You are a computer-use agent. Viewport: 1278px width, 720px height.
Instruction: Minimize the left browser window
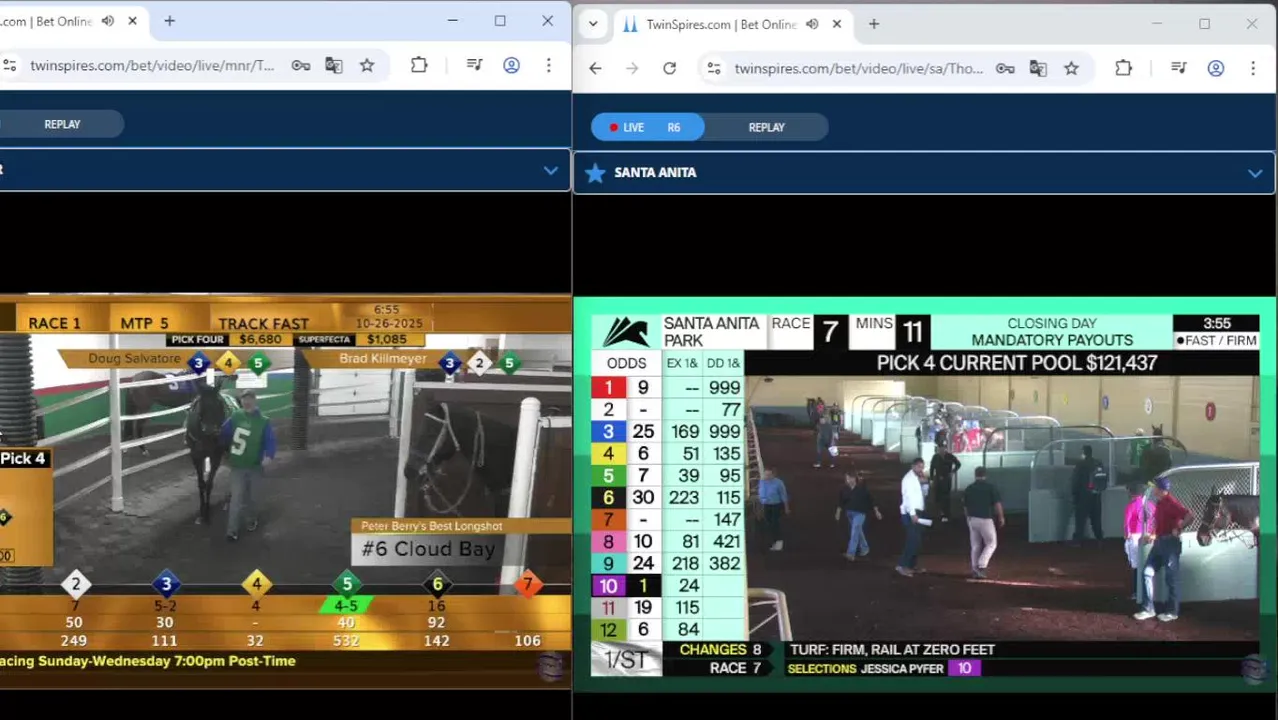pyautogui.click(x=452, y=21)
